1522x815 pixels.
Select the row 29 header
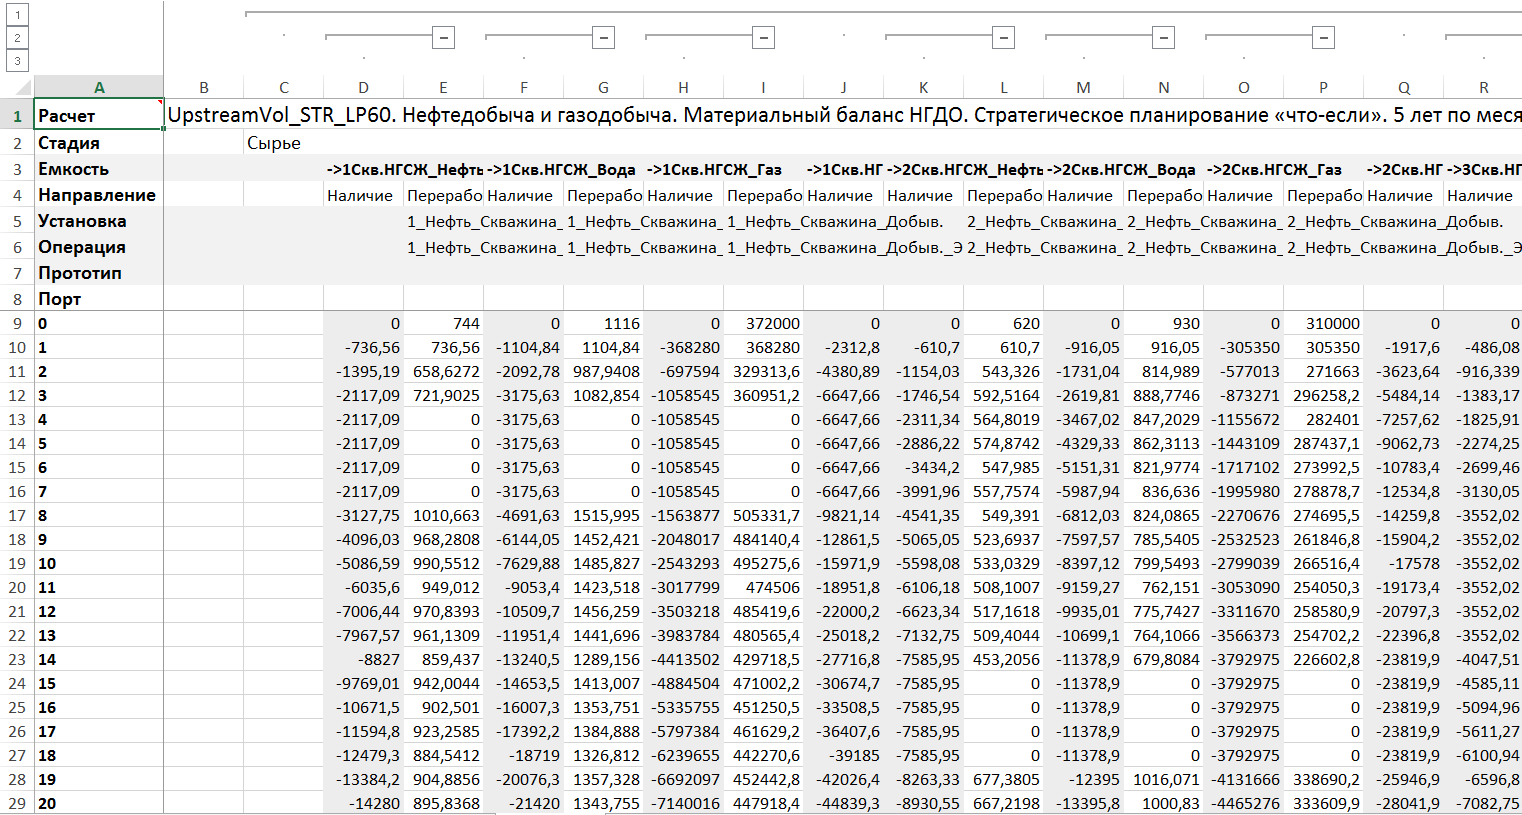17,804
